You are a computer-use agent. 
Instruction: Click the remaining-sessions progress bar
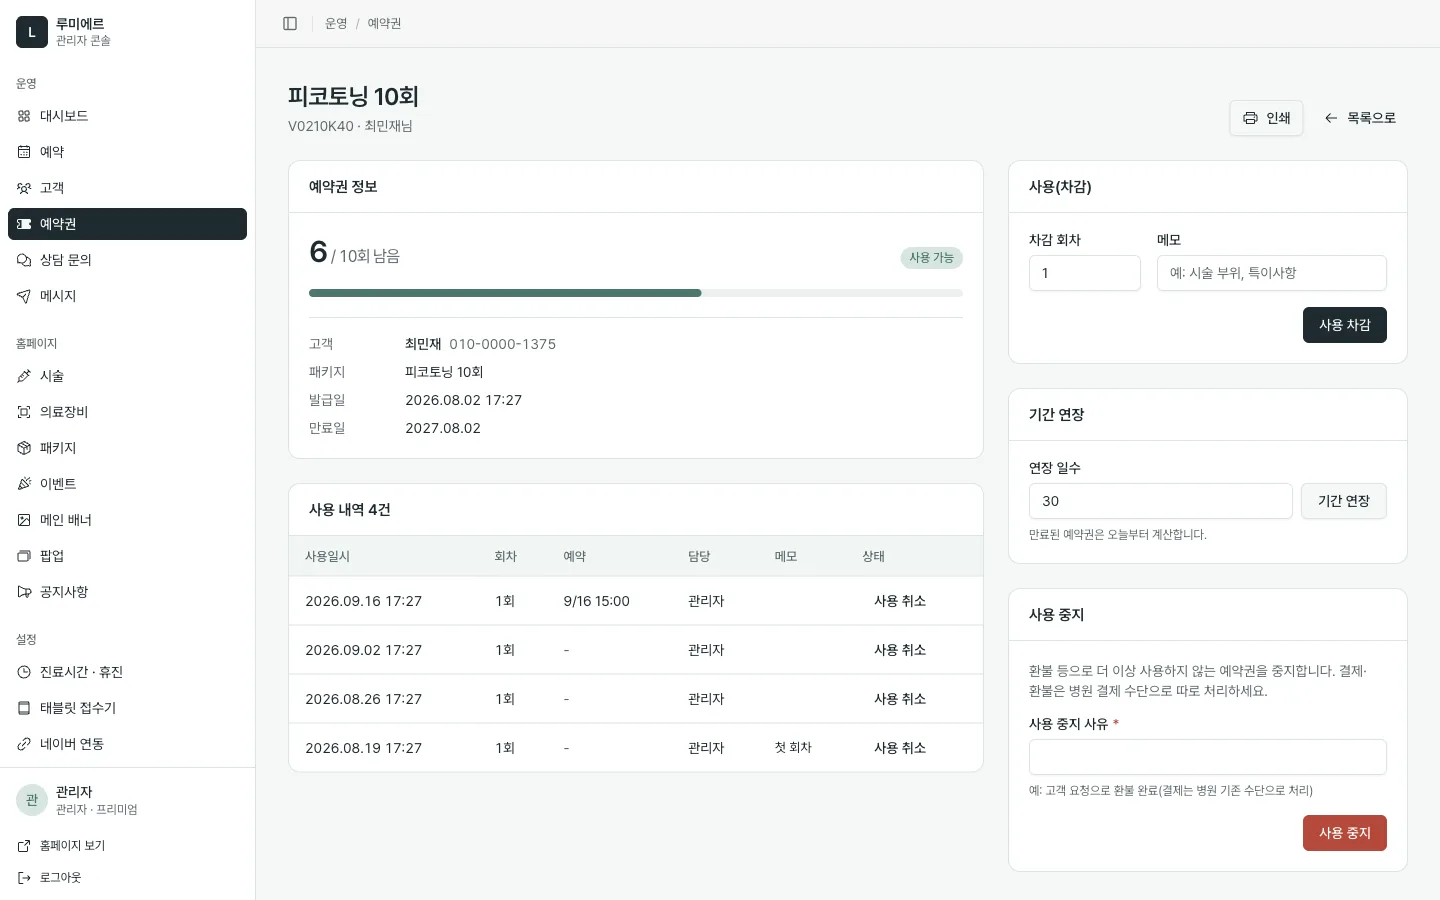click(636, 293)
